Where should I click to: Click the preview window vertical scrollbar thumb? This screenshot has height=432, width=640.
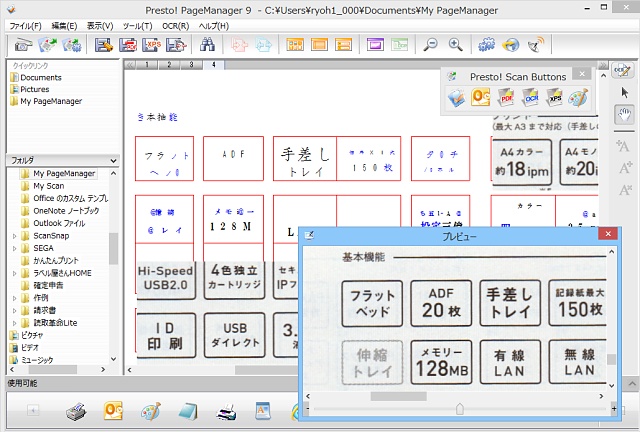point(611,359)
